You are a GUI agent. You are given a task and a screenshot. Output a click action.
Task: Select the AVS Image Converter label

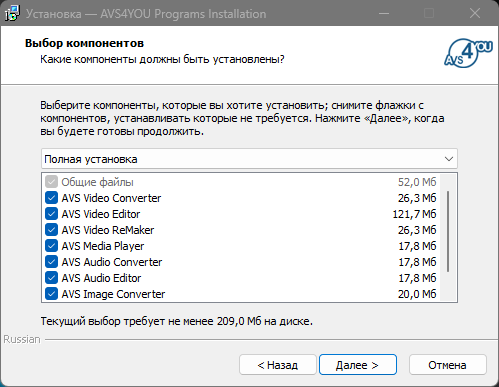(x=113, y=294)
